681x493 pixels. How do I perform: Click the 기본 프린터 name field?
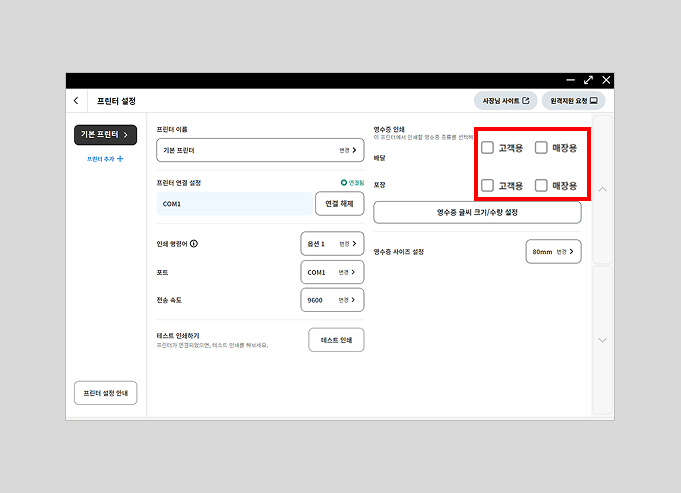(260, 150)
